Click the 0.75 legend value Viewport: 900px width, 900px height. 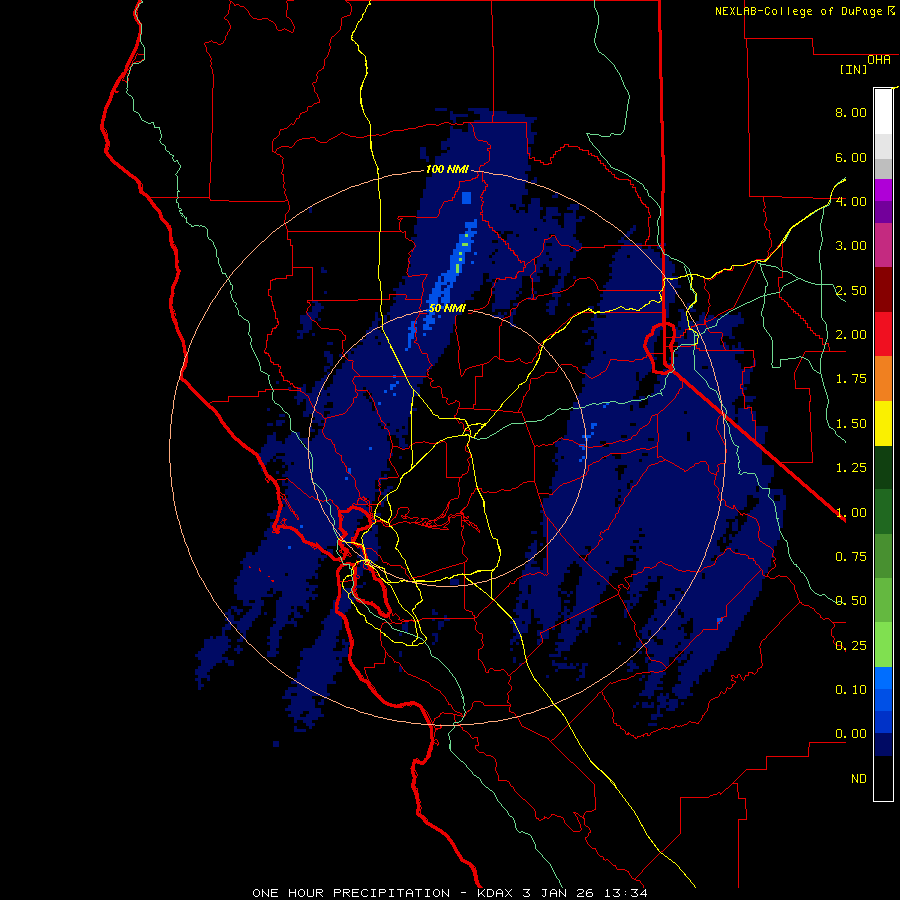(851, 557)
